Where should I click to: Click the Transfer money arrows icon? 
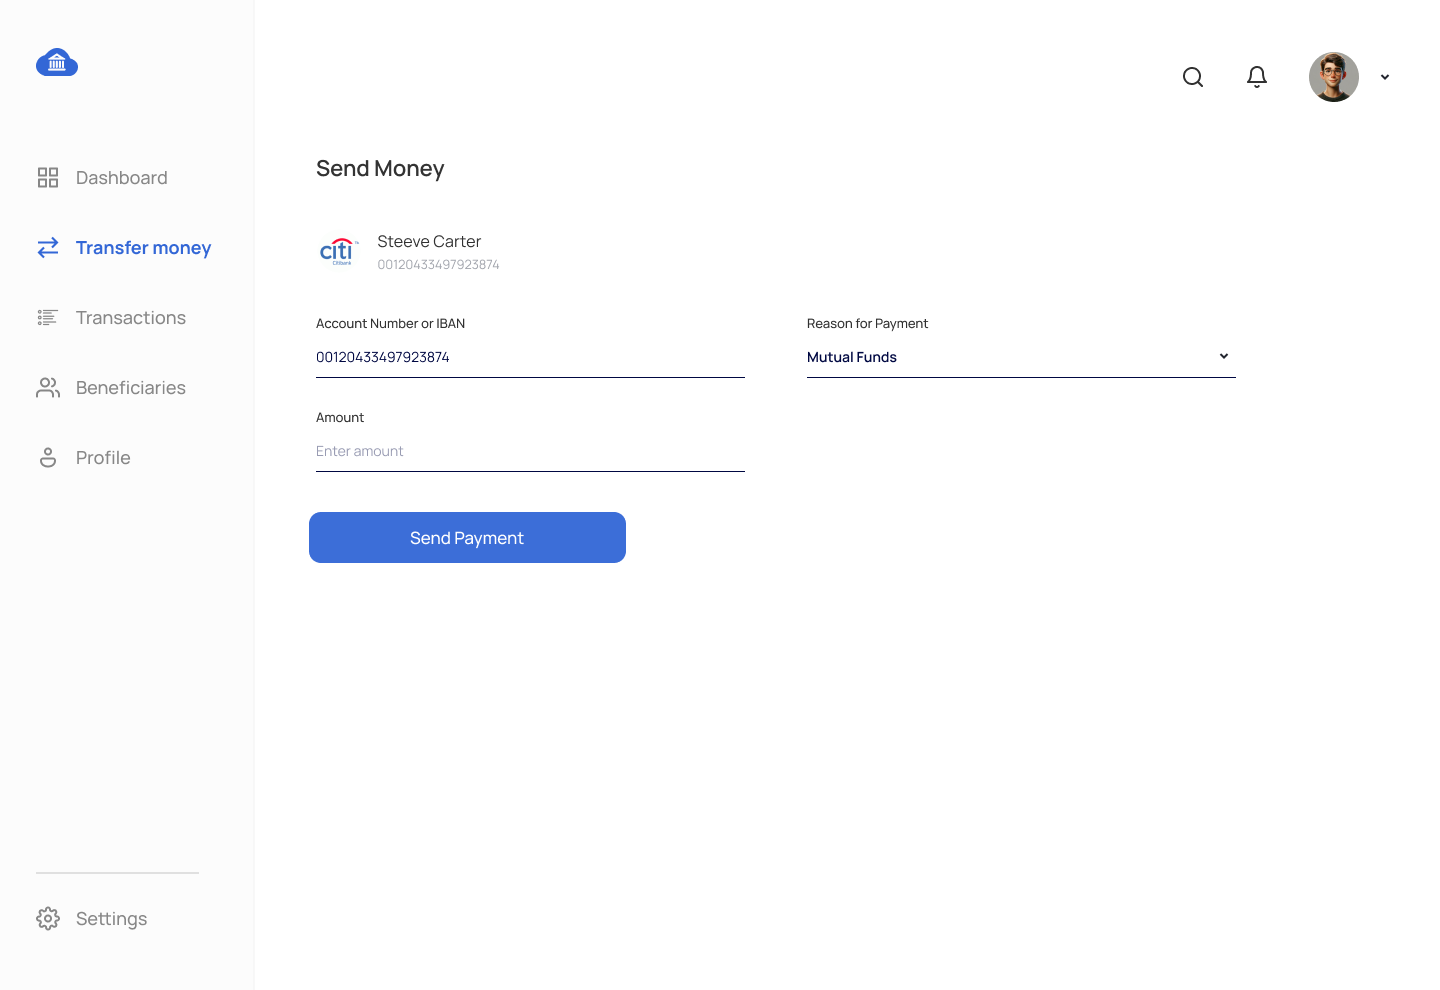pyautogui.click(x=48, y=248)
